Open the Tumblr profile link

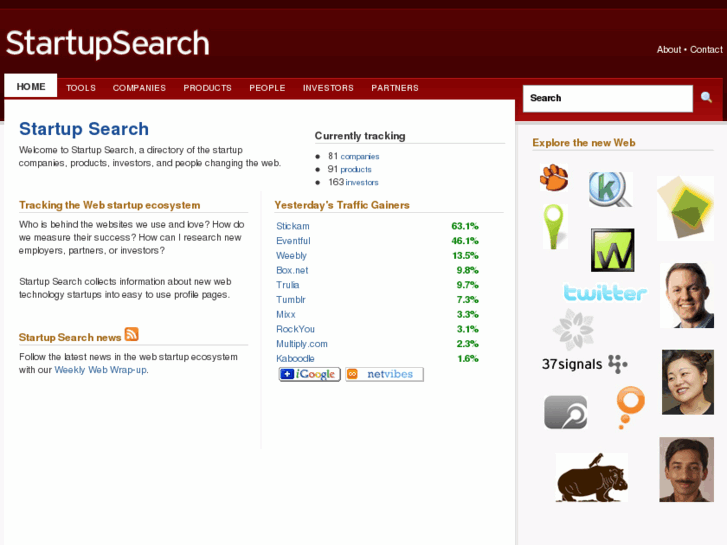tap(291, 300)
